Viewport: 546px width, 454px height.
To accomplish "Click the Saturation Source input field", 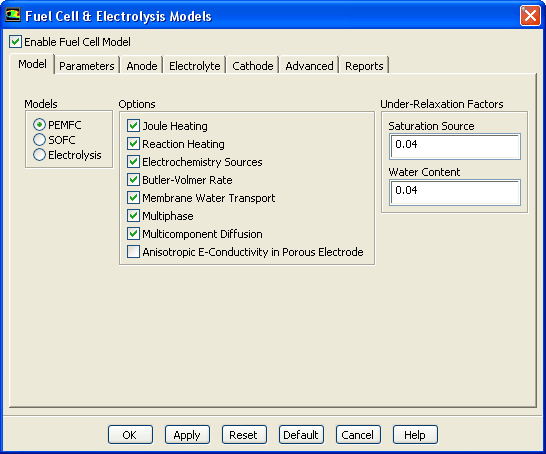I will pos(455,146).
